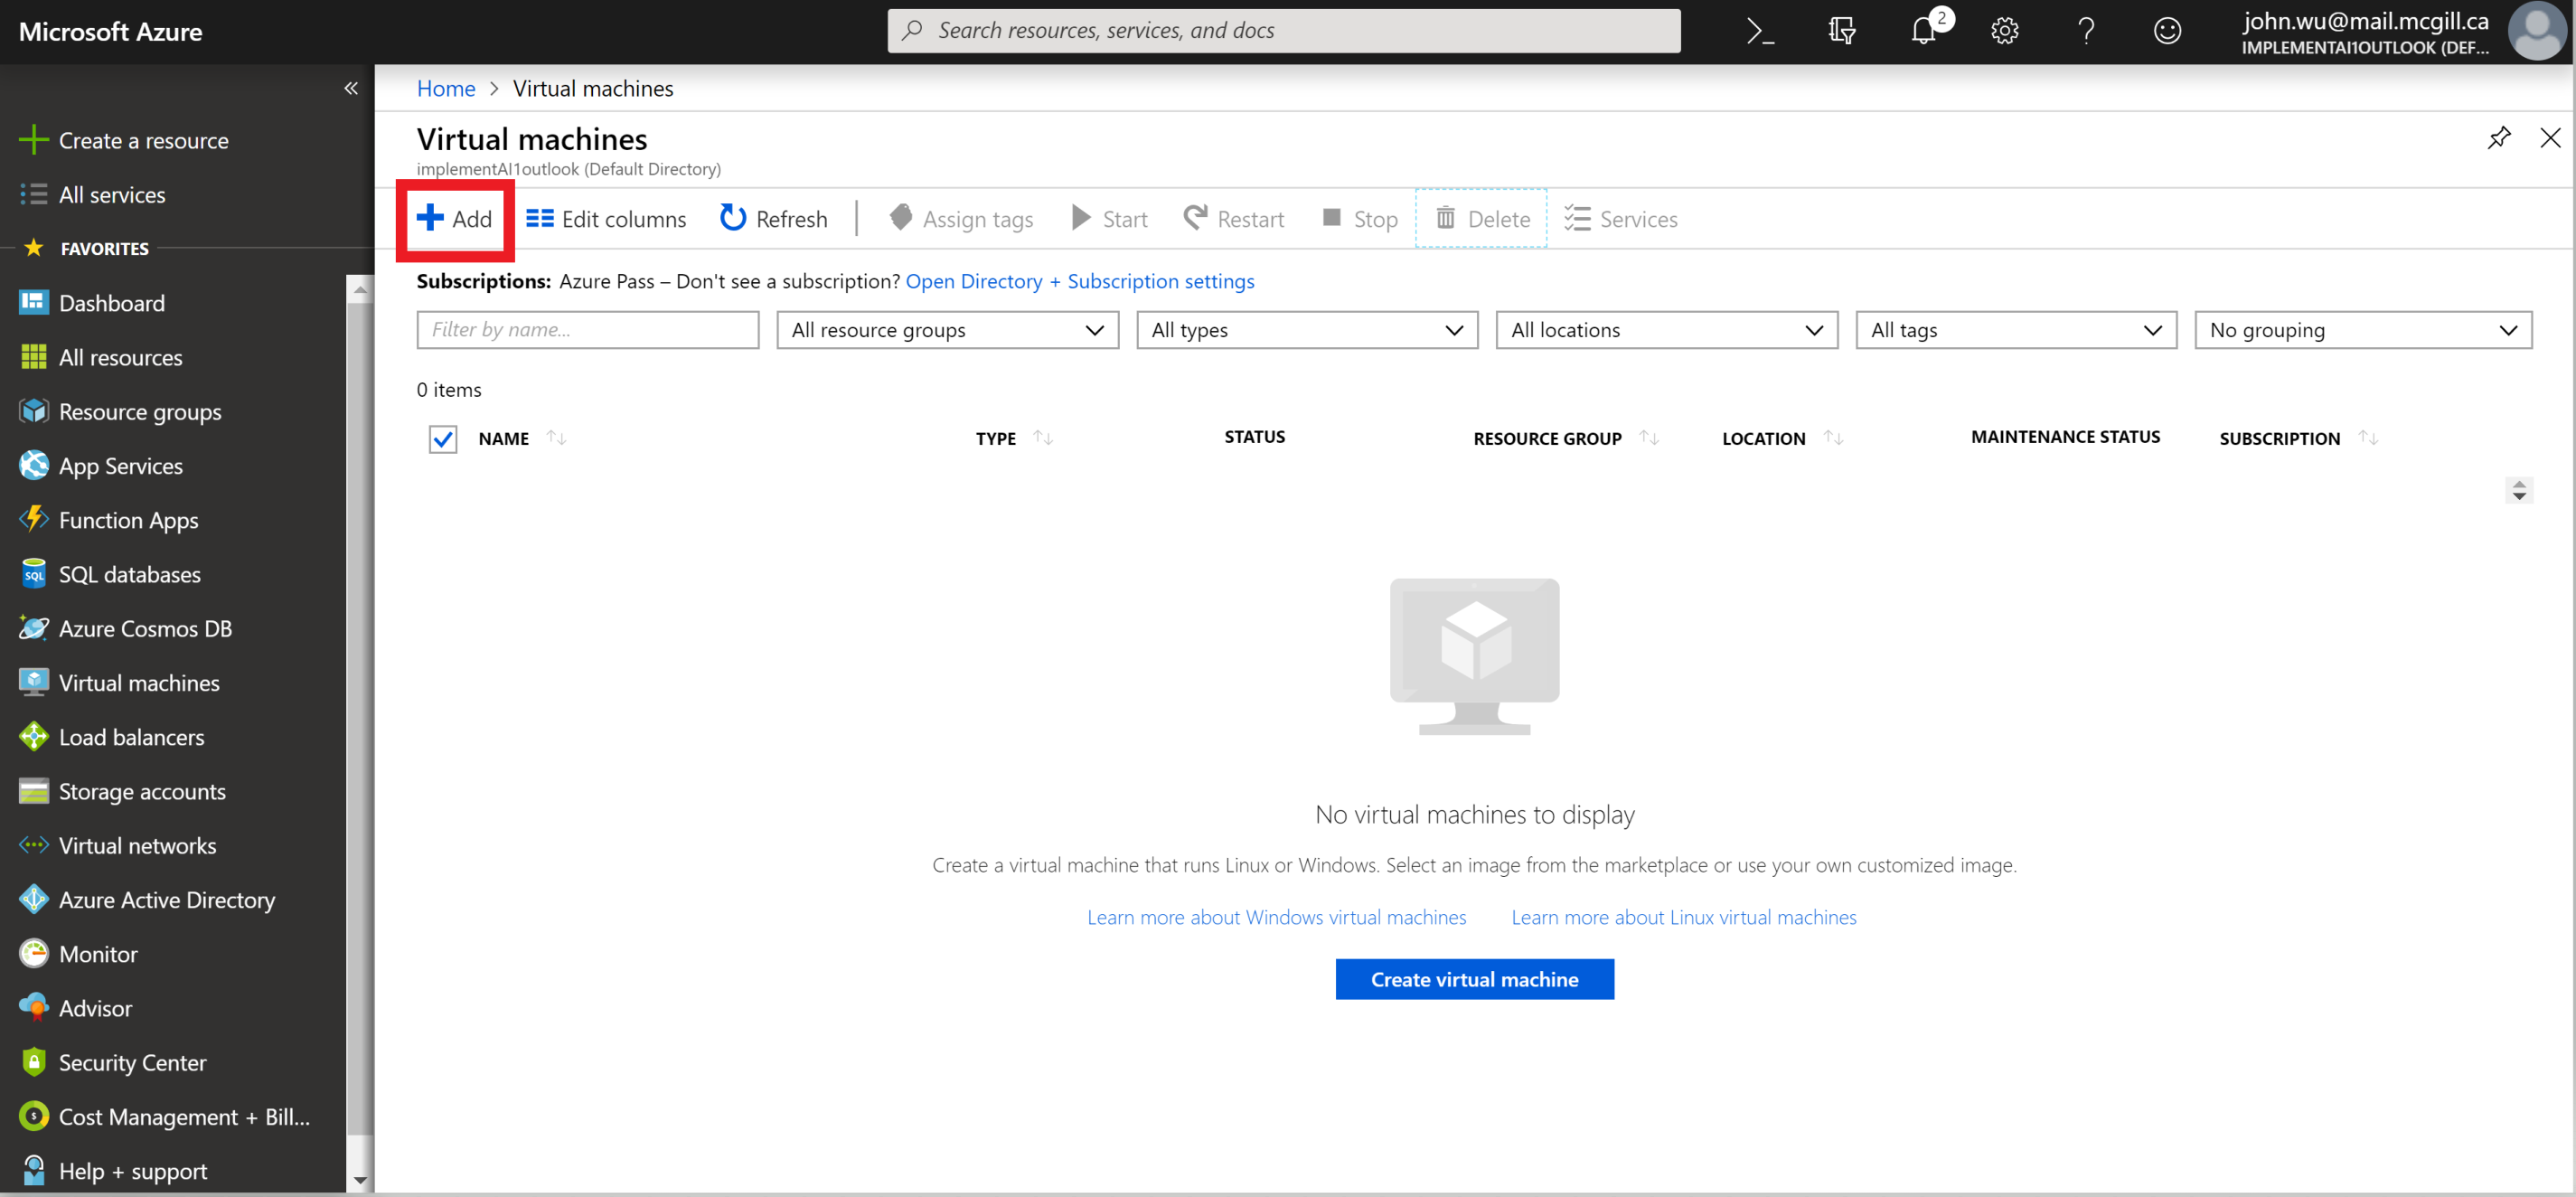2576x1197 pixels.
Task: Pin the Virtual machines blade
Action: 2499,138
